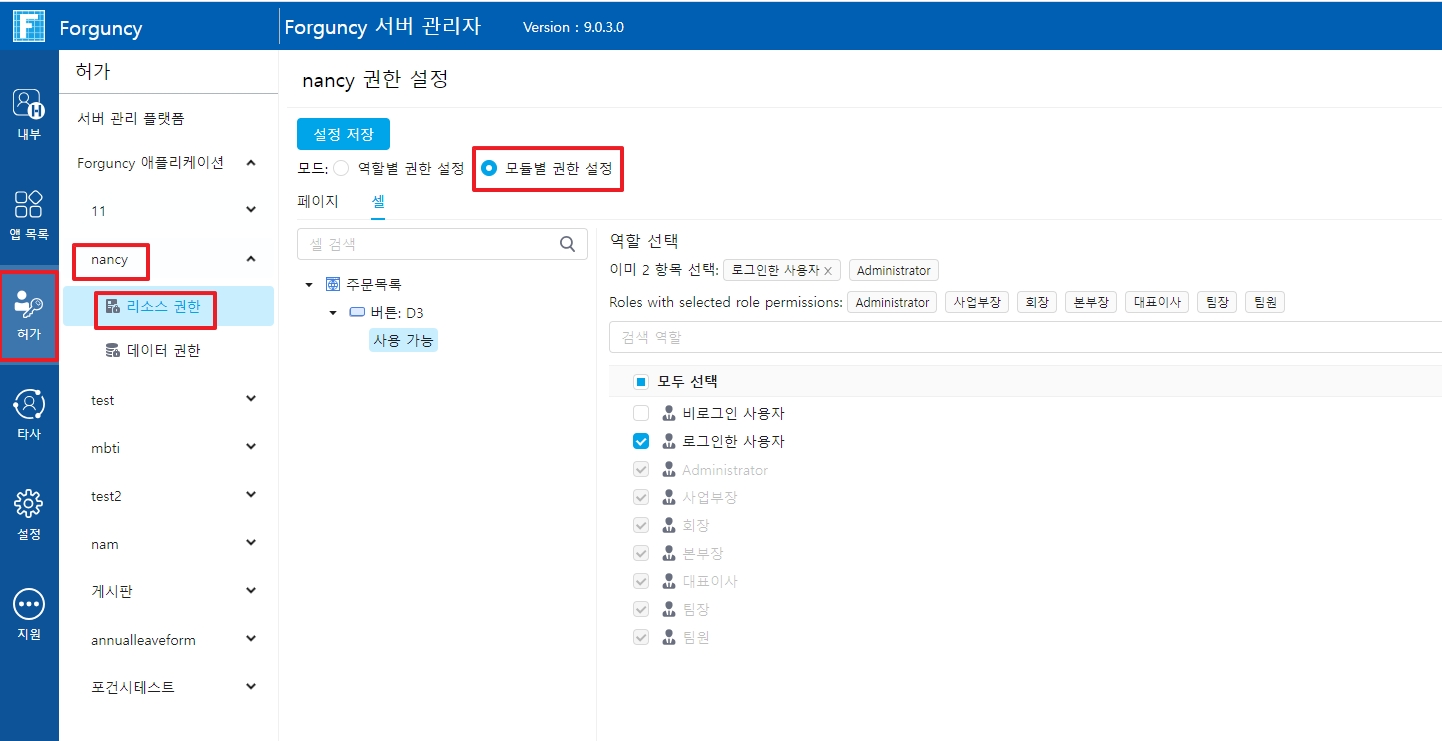Image resolution: width=1442 pixels, height=741 pixels.
Task: Open 리소스 권한 under nancy
Action: tap(163, 307)
